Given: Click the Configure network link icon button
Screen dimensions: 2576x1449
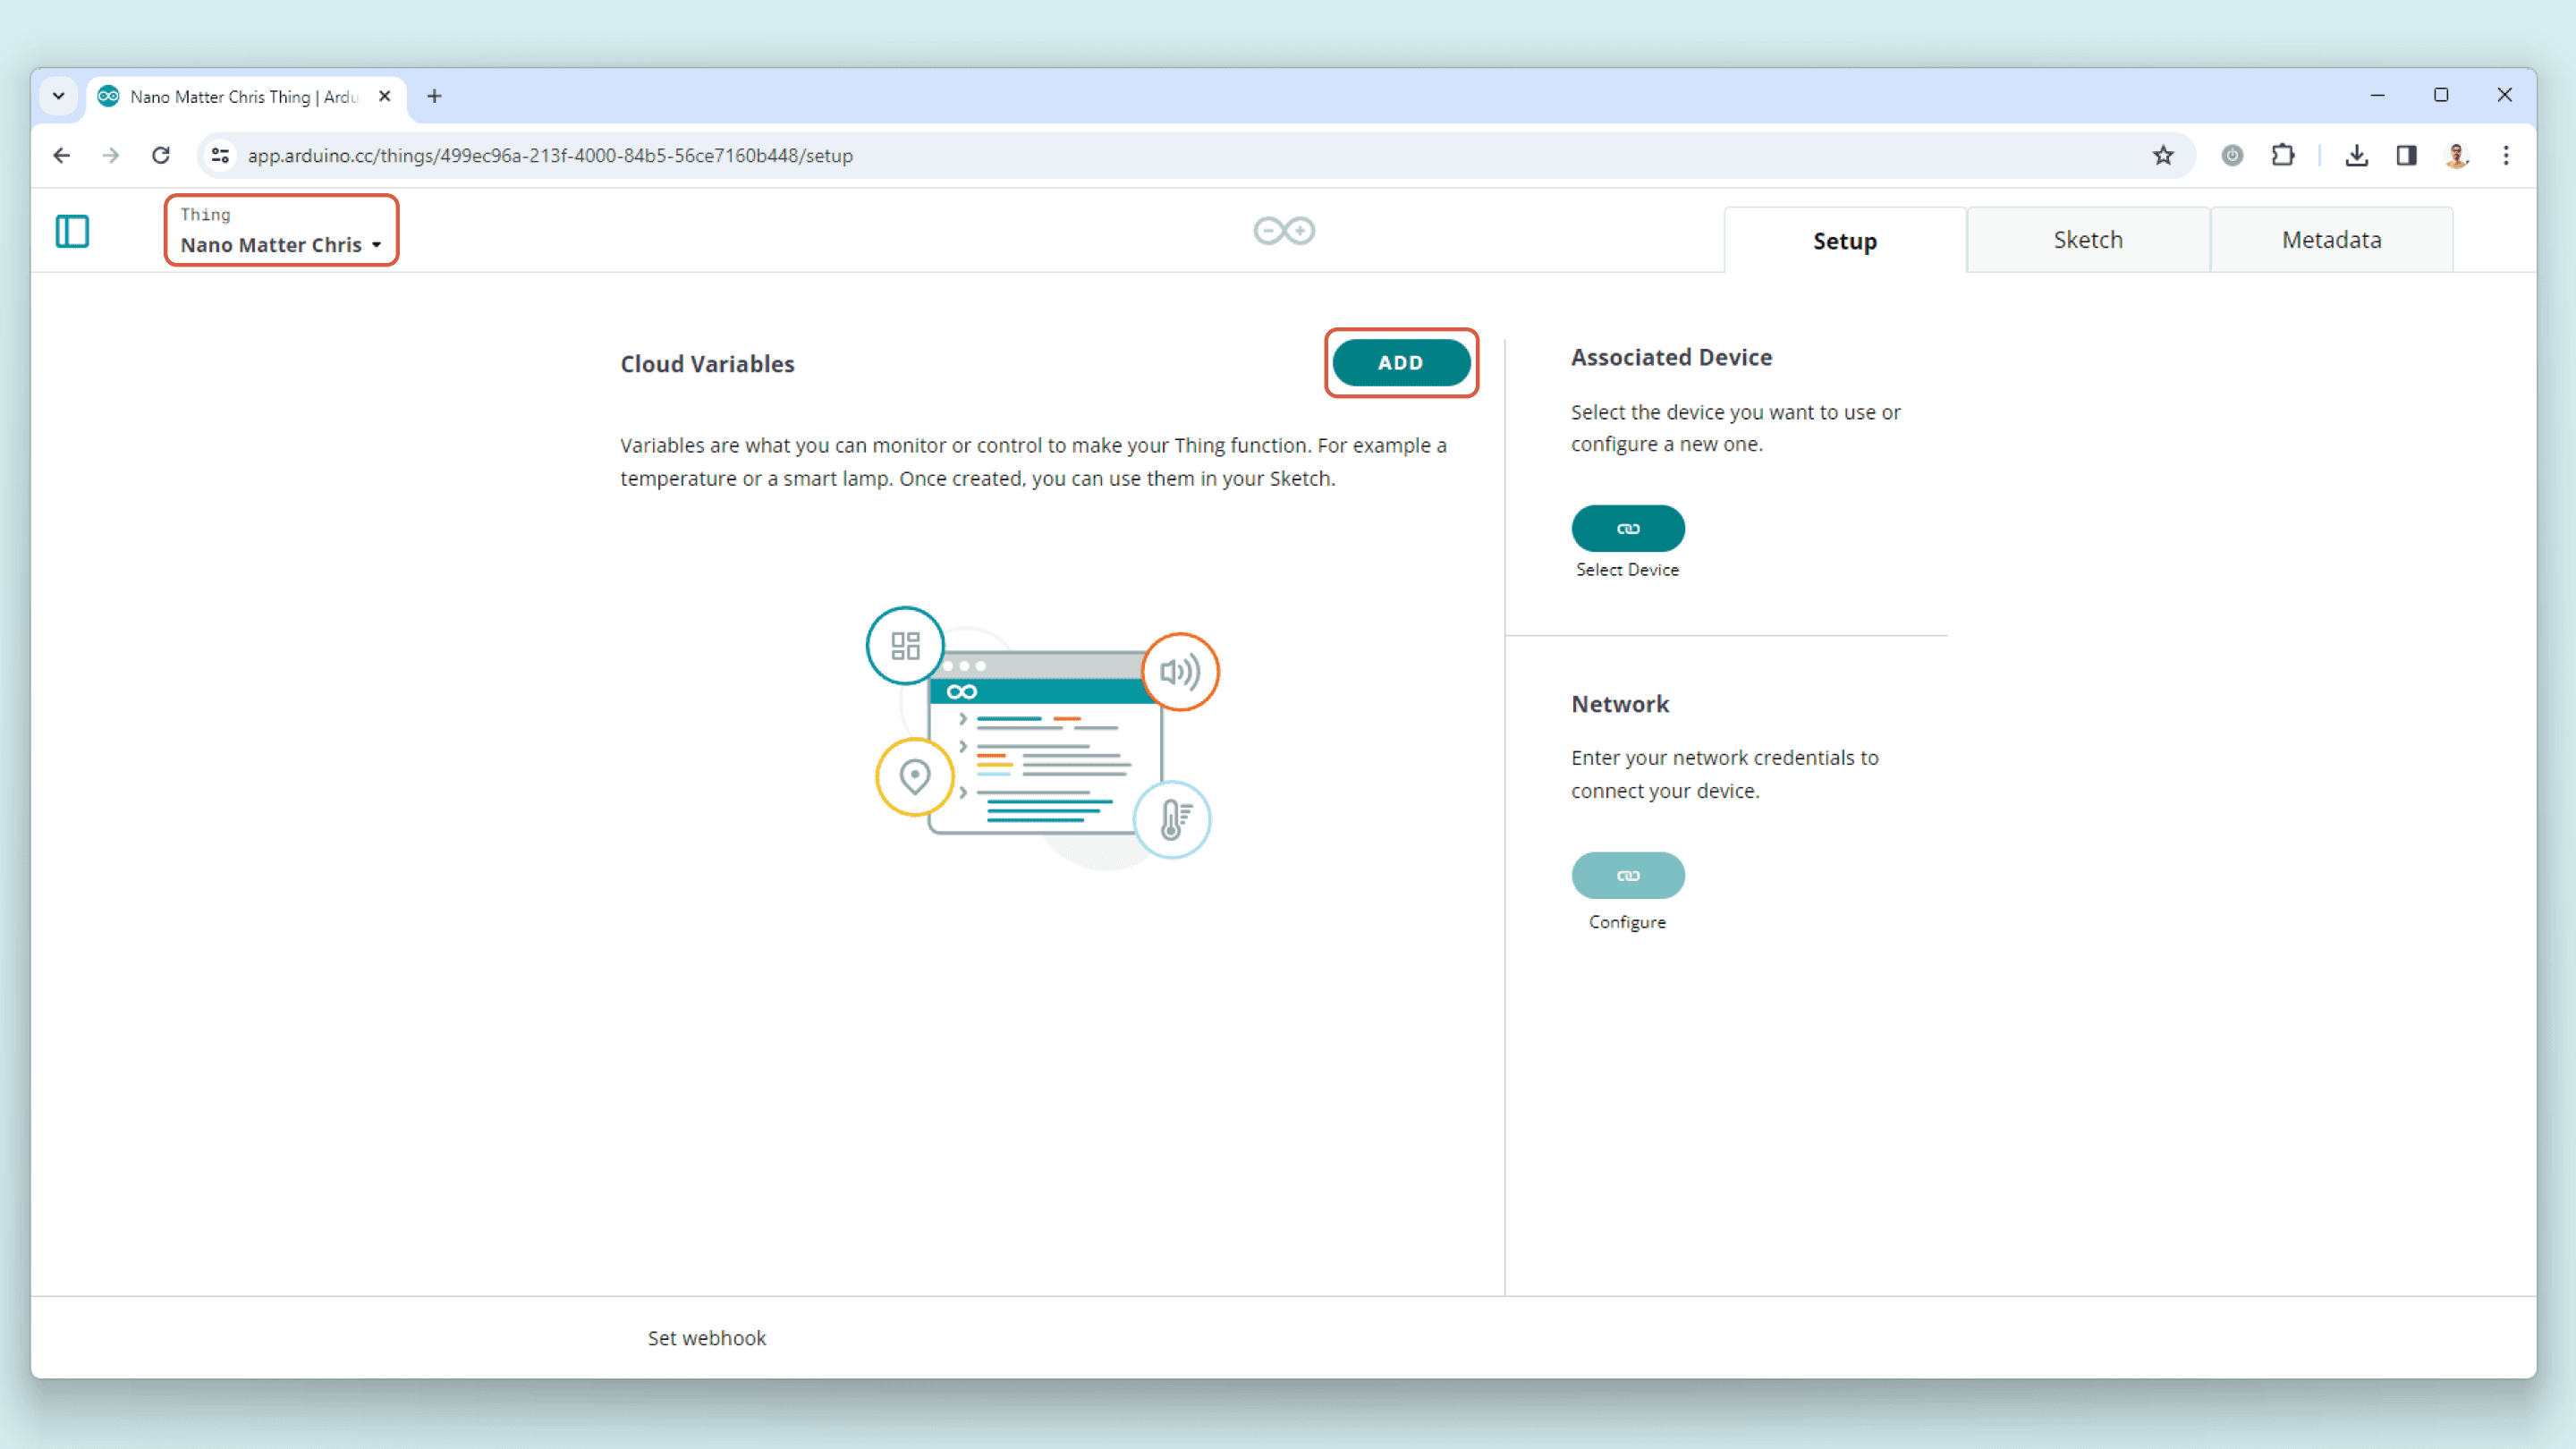Looking at the screenshot, I should (x=1627, y=875).
